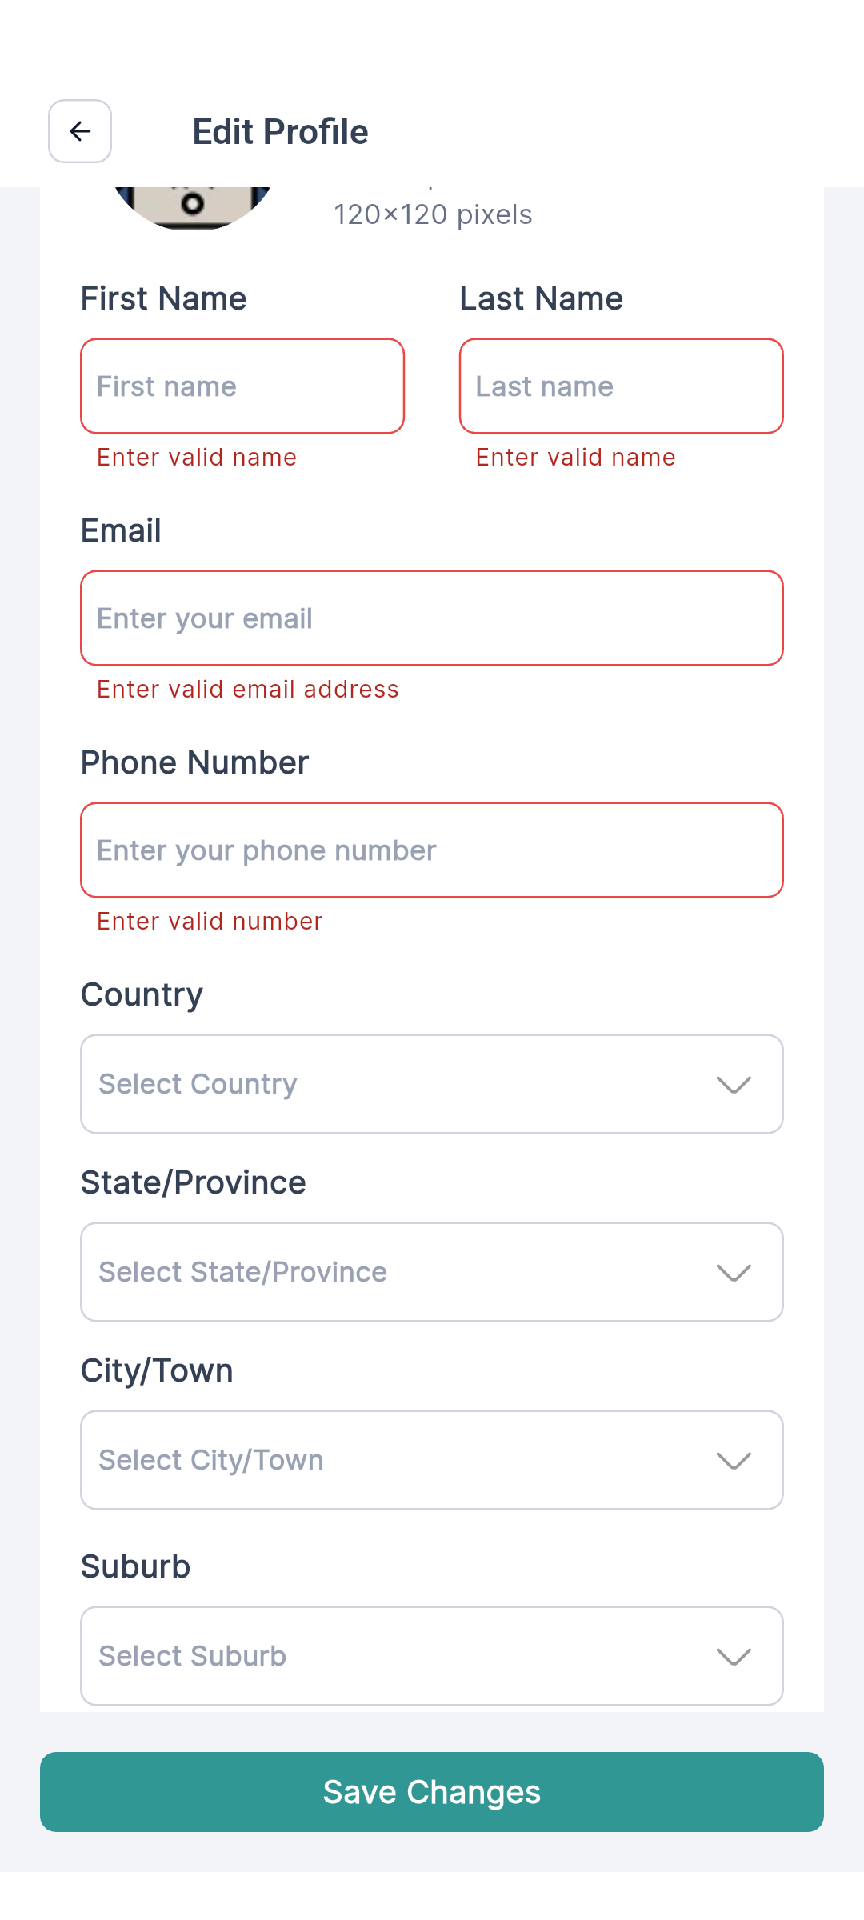Focus the Enter your email field

pos(432,618)
